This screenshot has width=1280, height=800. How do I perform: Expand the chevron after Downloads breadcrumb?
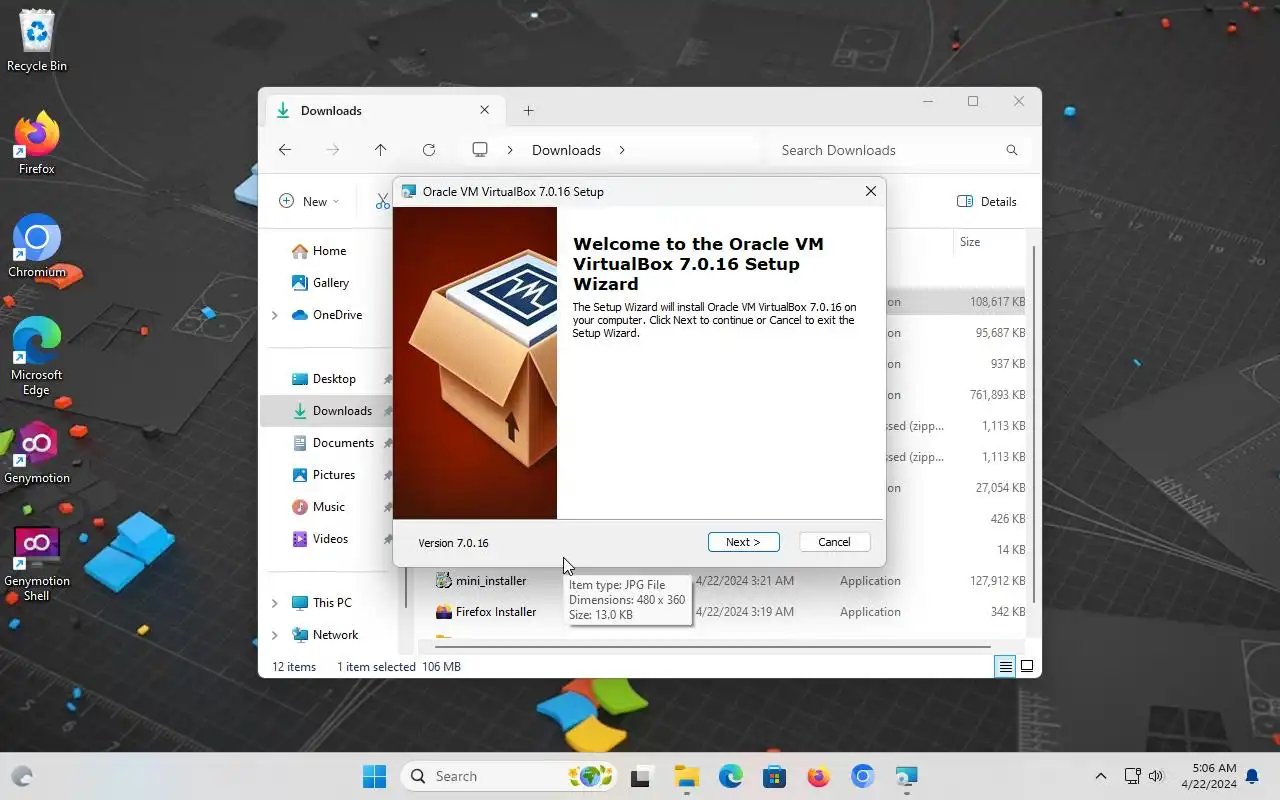coord(621,150)
